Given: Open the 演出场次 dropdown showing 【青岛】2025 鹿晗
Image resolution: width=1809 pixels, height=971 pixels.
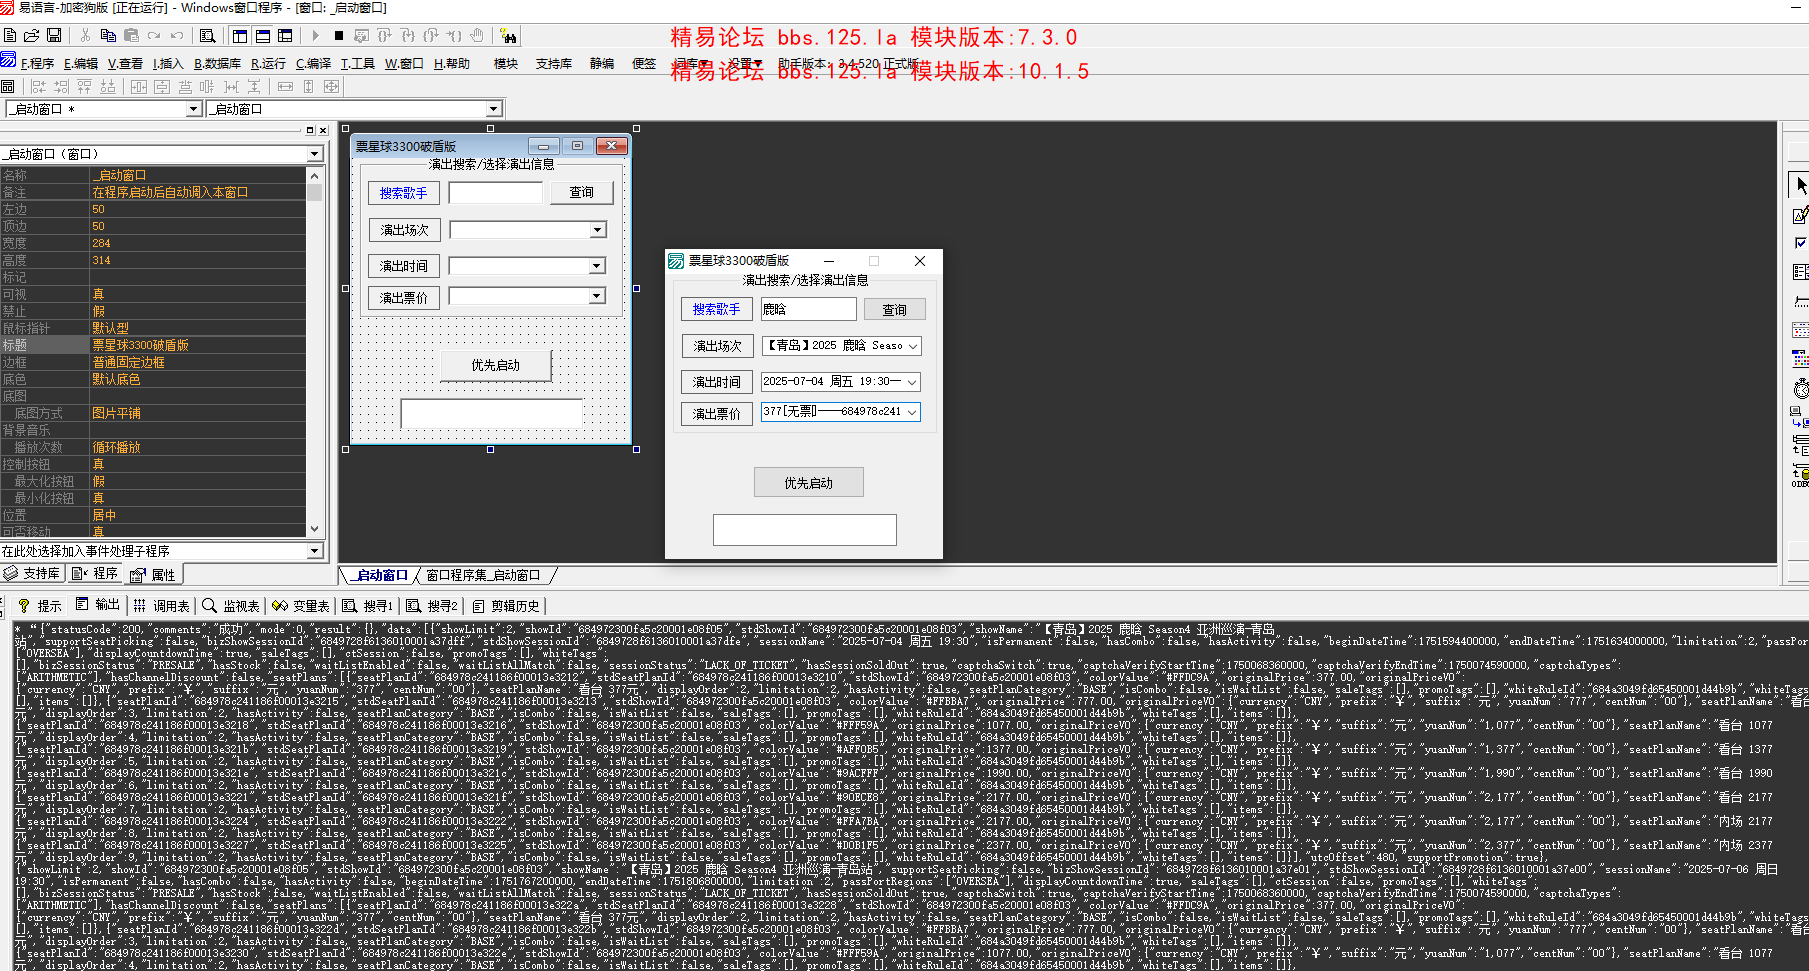Looking at the screenshot, I should pos(913,345).
